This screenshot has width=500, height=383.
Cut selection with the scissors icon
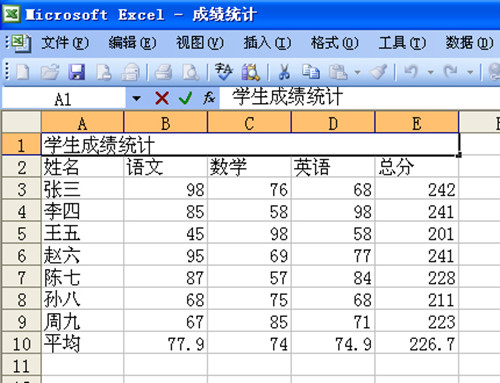[284, 72]
